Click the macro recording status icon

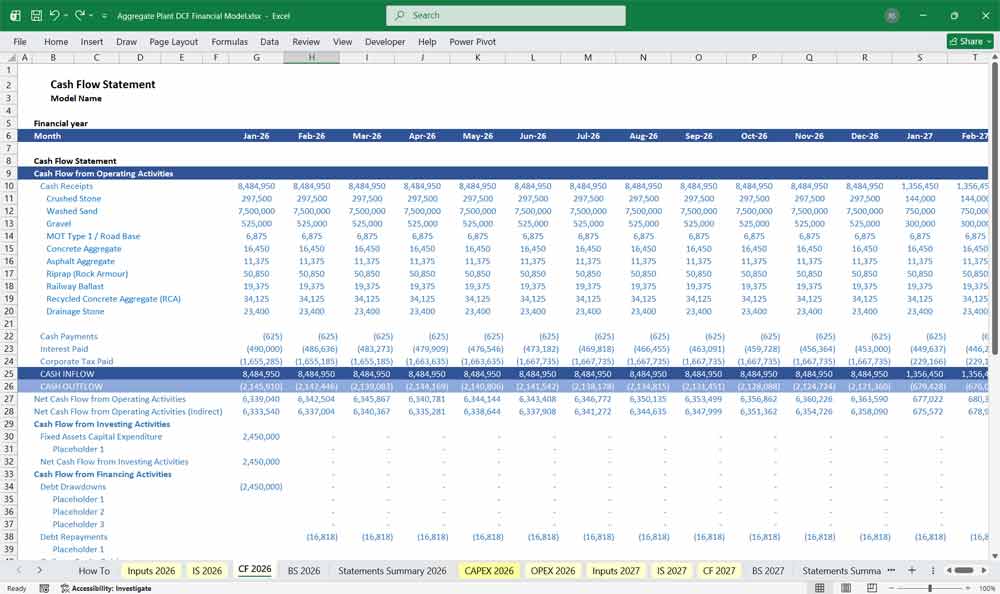[44, 588]
